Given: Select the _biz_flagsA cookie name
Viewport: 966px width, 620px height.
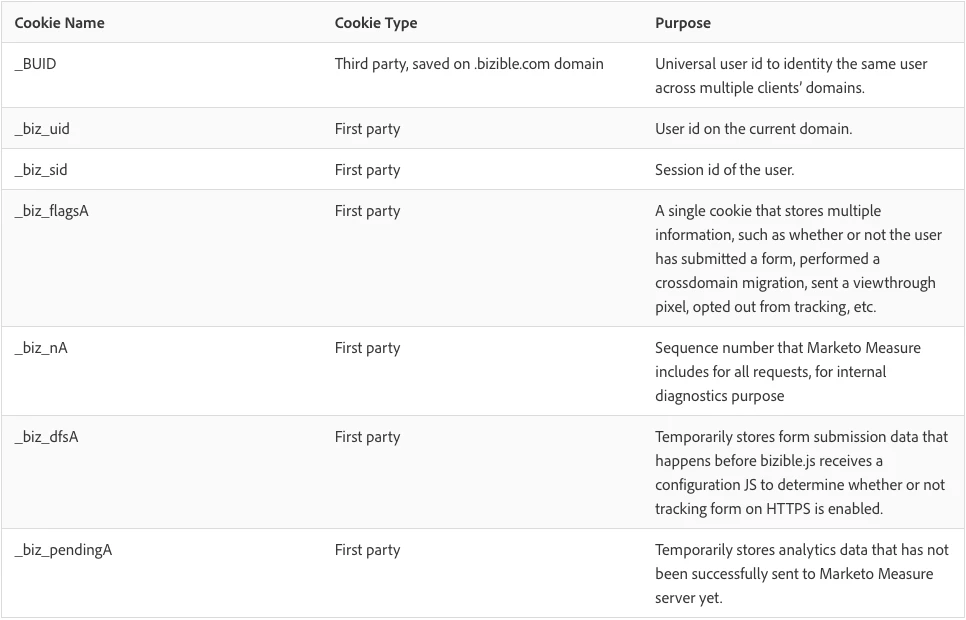Looking at the screenshot, I should [52, 211].
